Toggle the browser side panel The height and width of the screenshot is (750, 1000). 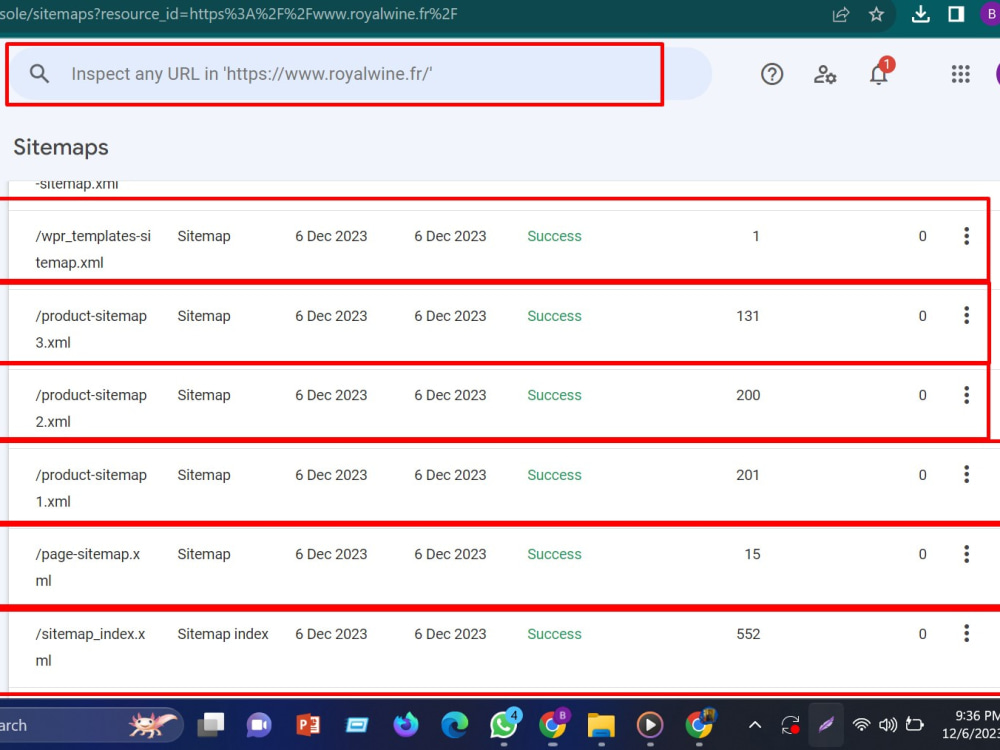coord(956,14)
